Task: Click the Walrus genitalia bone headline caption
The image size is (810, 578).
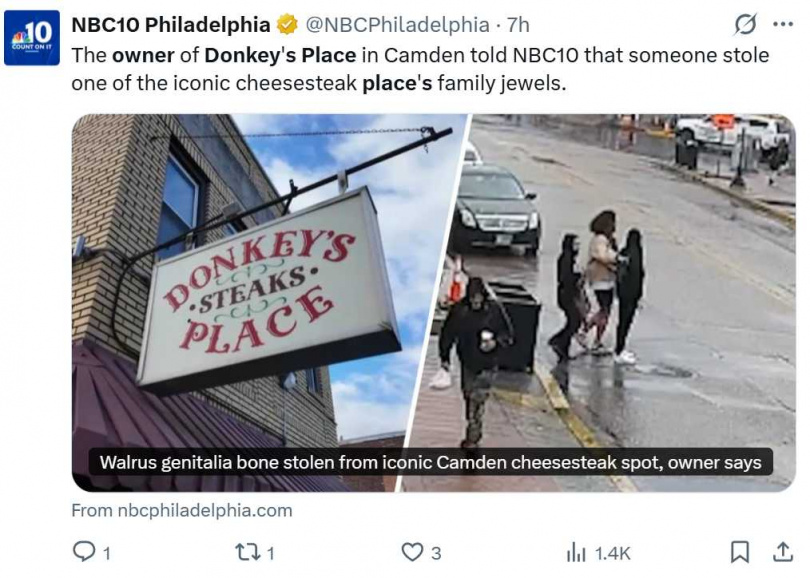Action: [430, 462]
